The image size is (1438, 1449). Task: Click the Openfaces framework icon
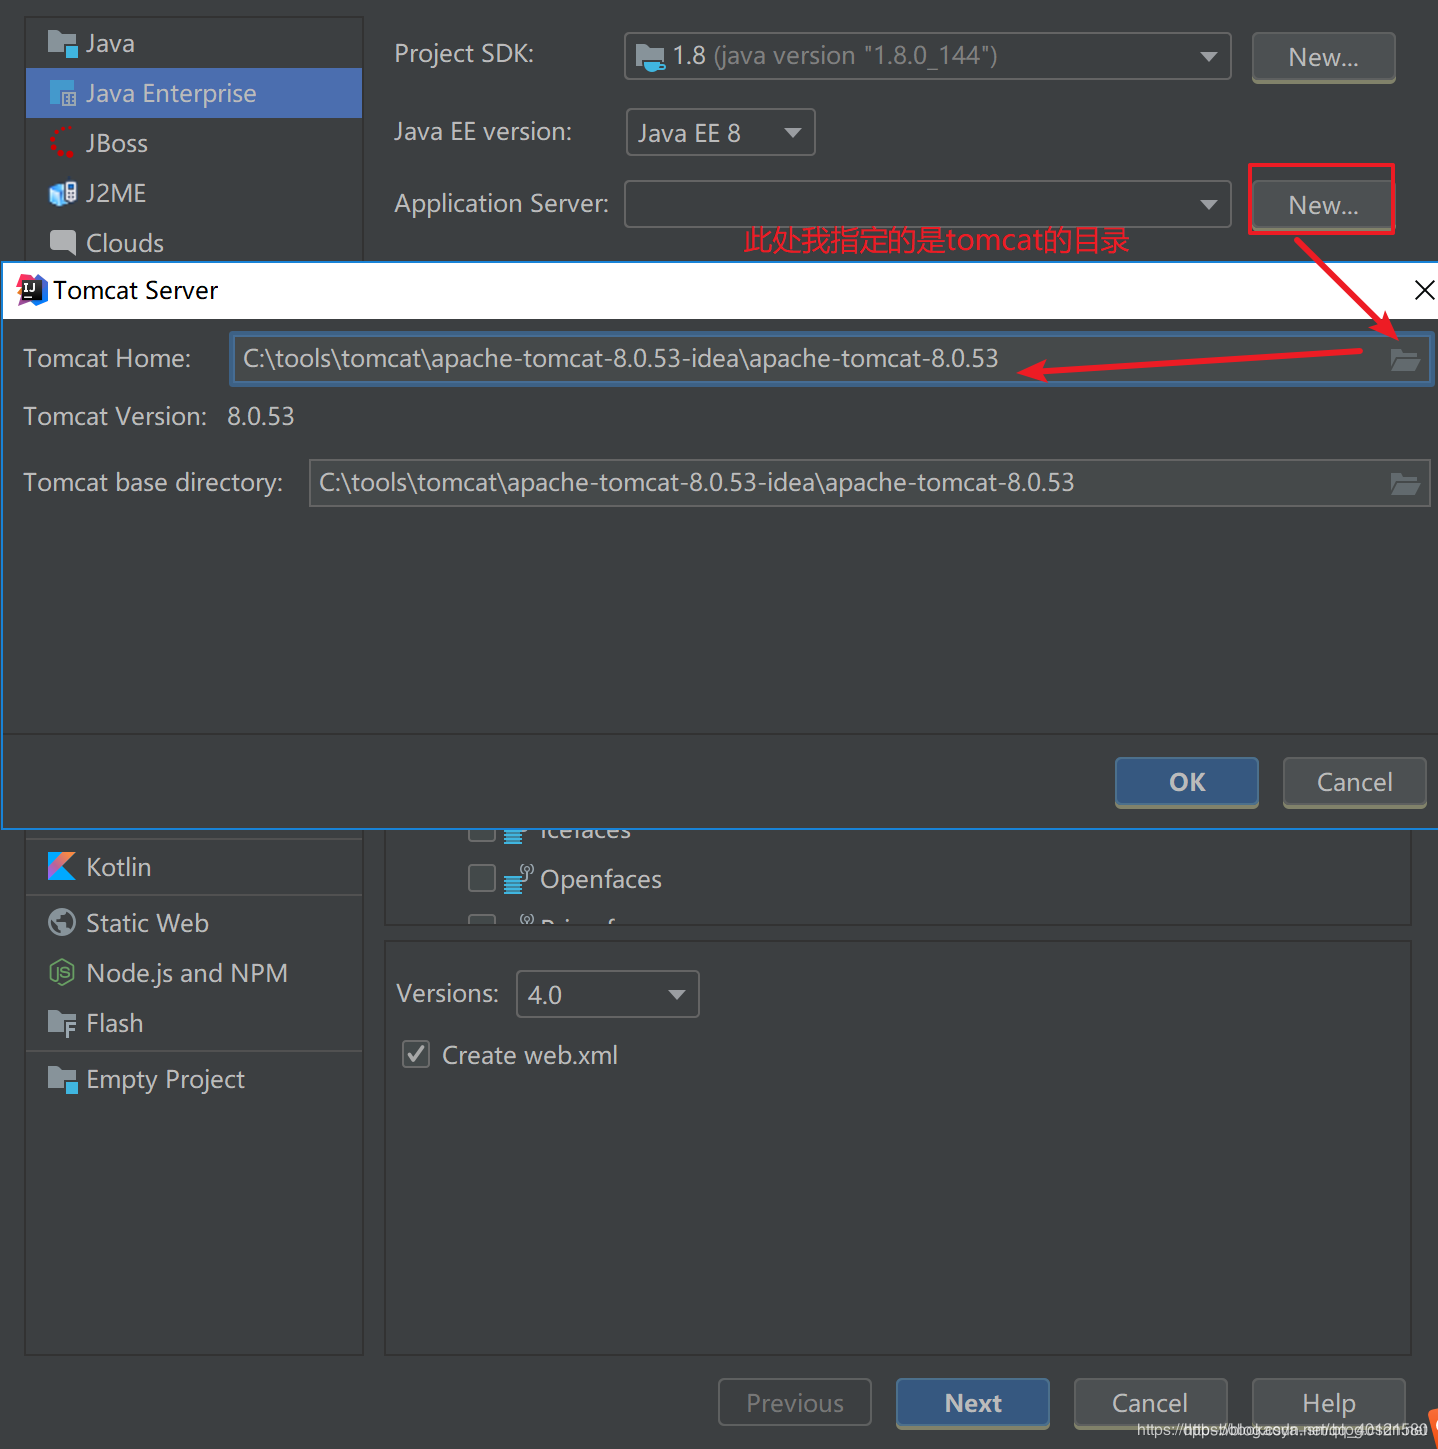click(x=518, y=879)
